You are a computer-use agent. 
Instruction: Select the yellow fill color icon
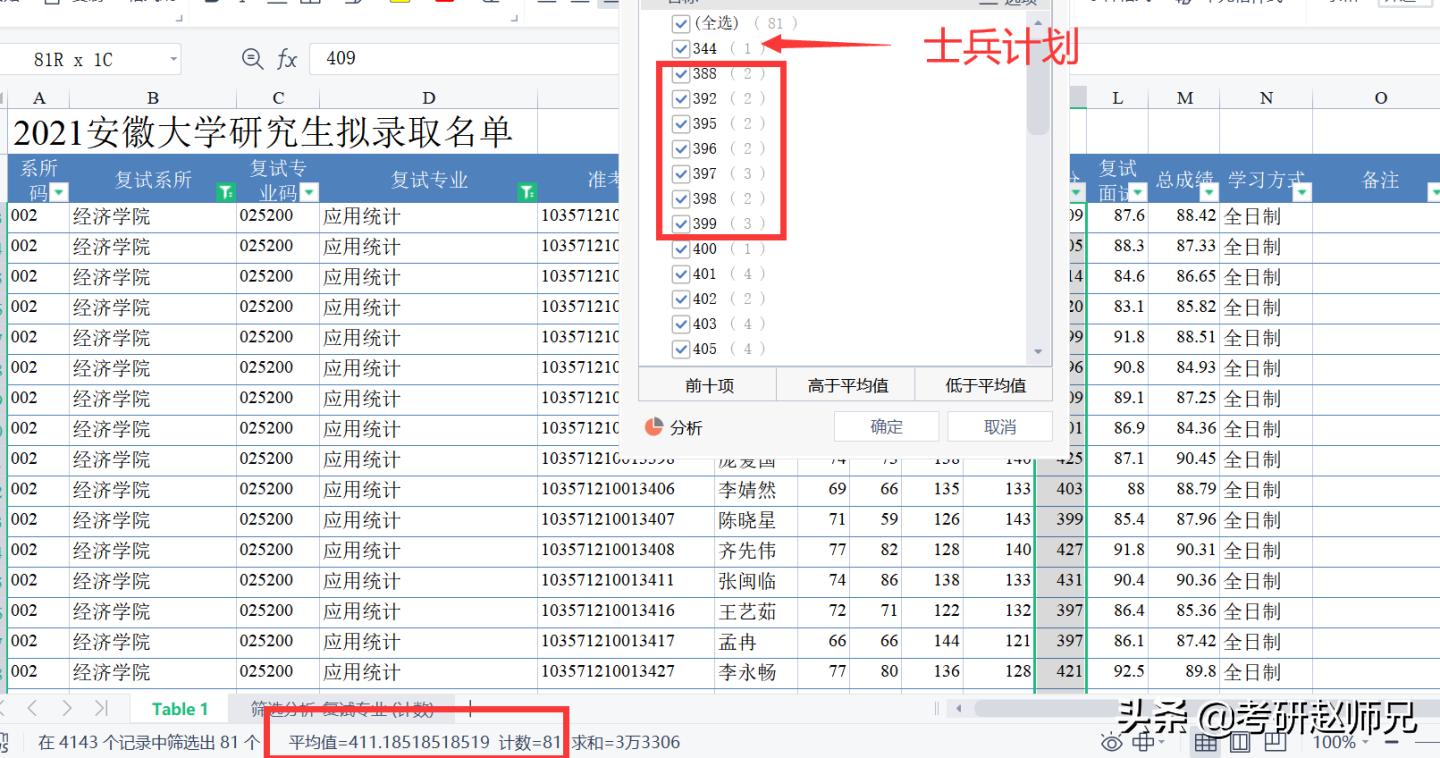pyautogui.click(x=400, y=5)
